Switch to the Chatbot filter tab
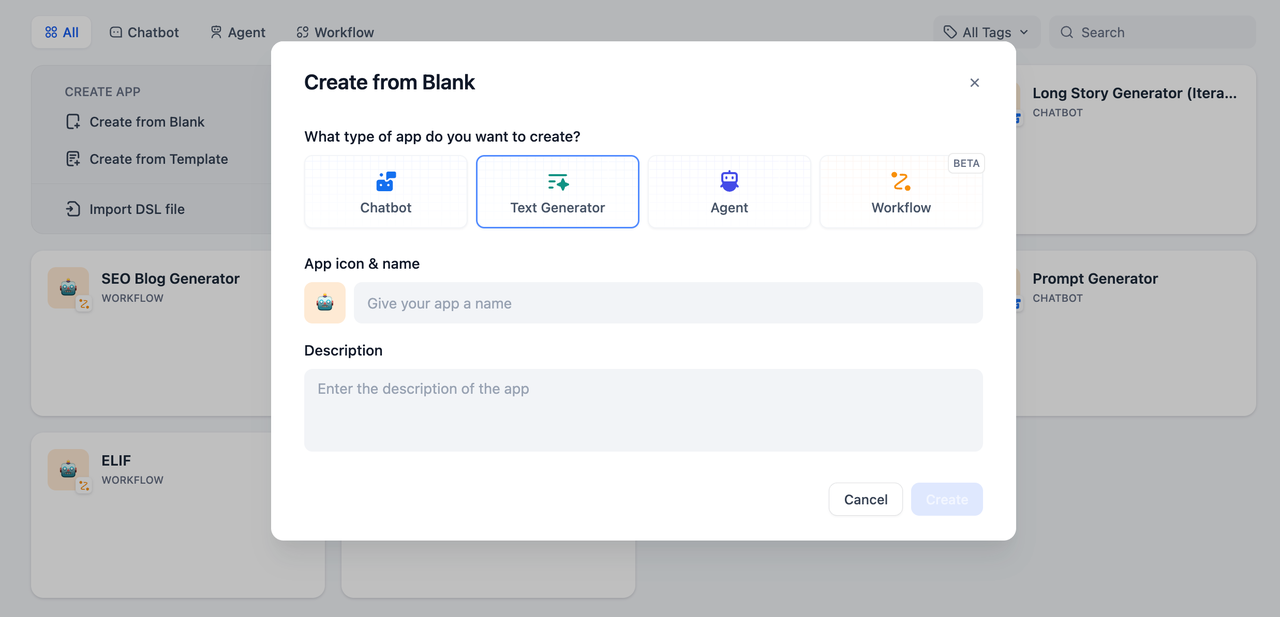 [144, 32]
